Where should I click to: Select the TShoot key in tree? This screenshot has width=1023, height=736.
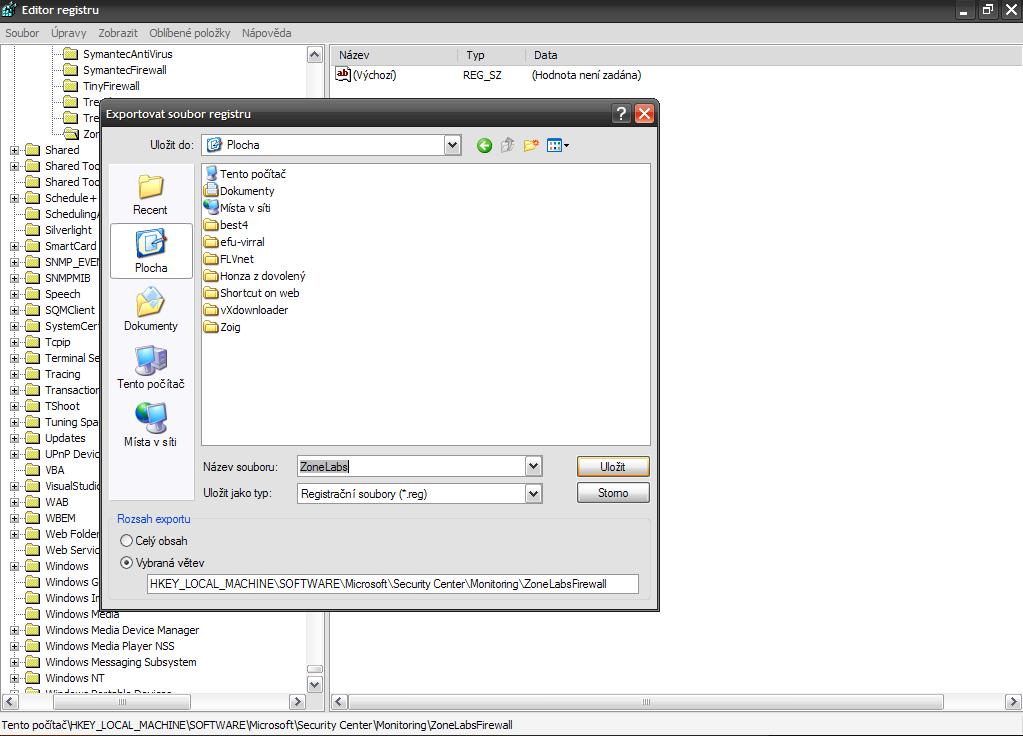[x=63, y=406]
